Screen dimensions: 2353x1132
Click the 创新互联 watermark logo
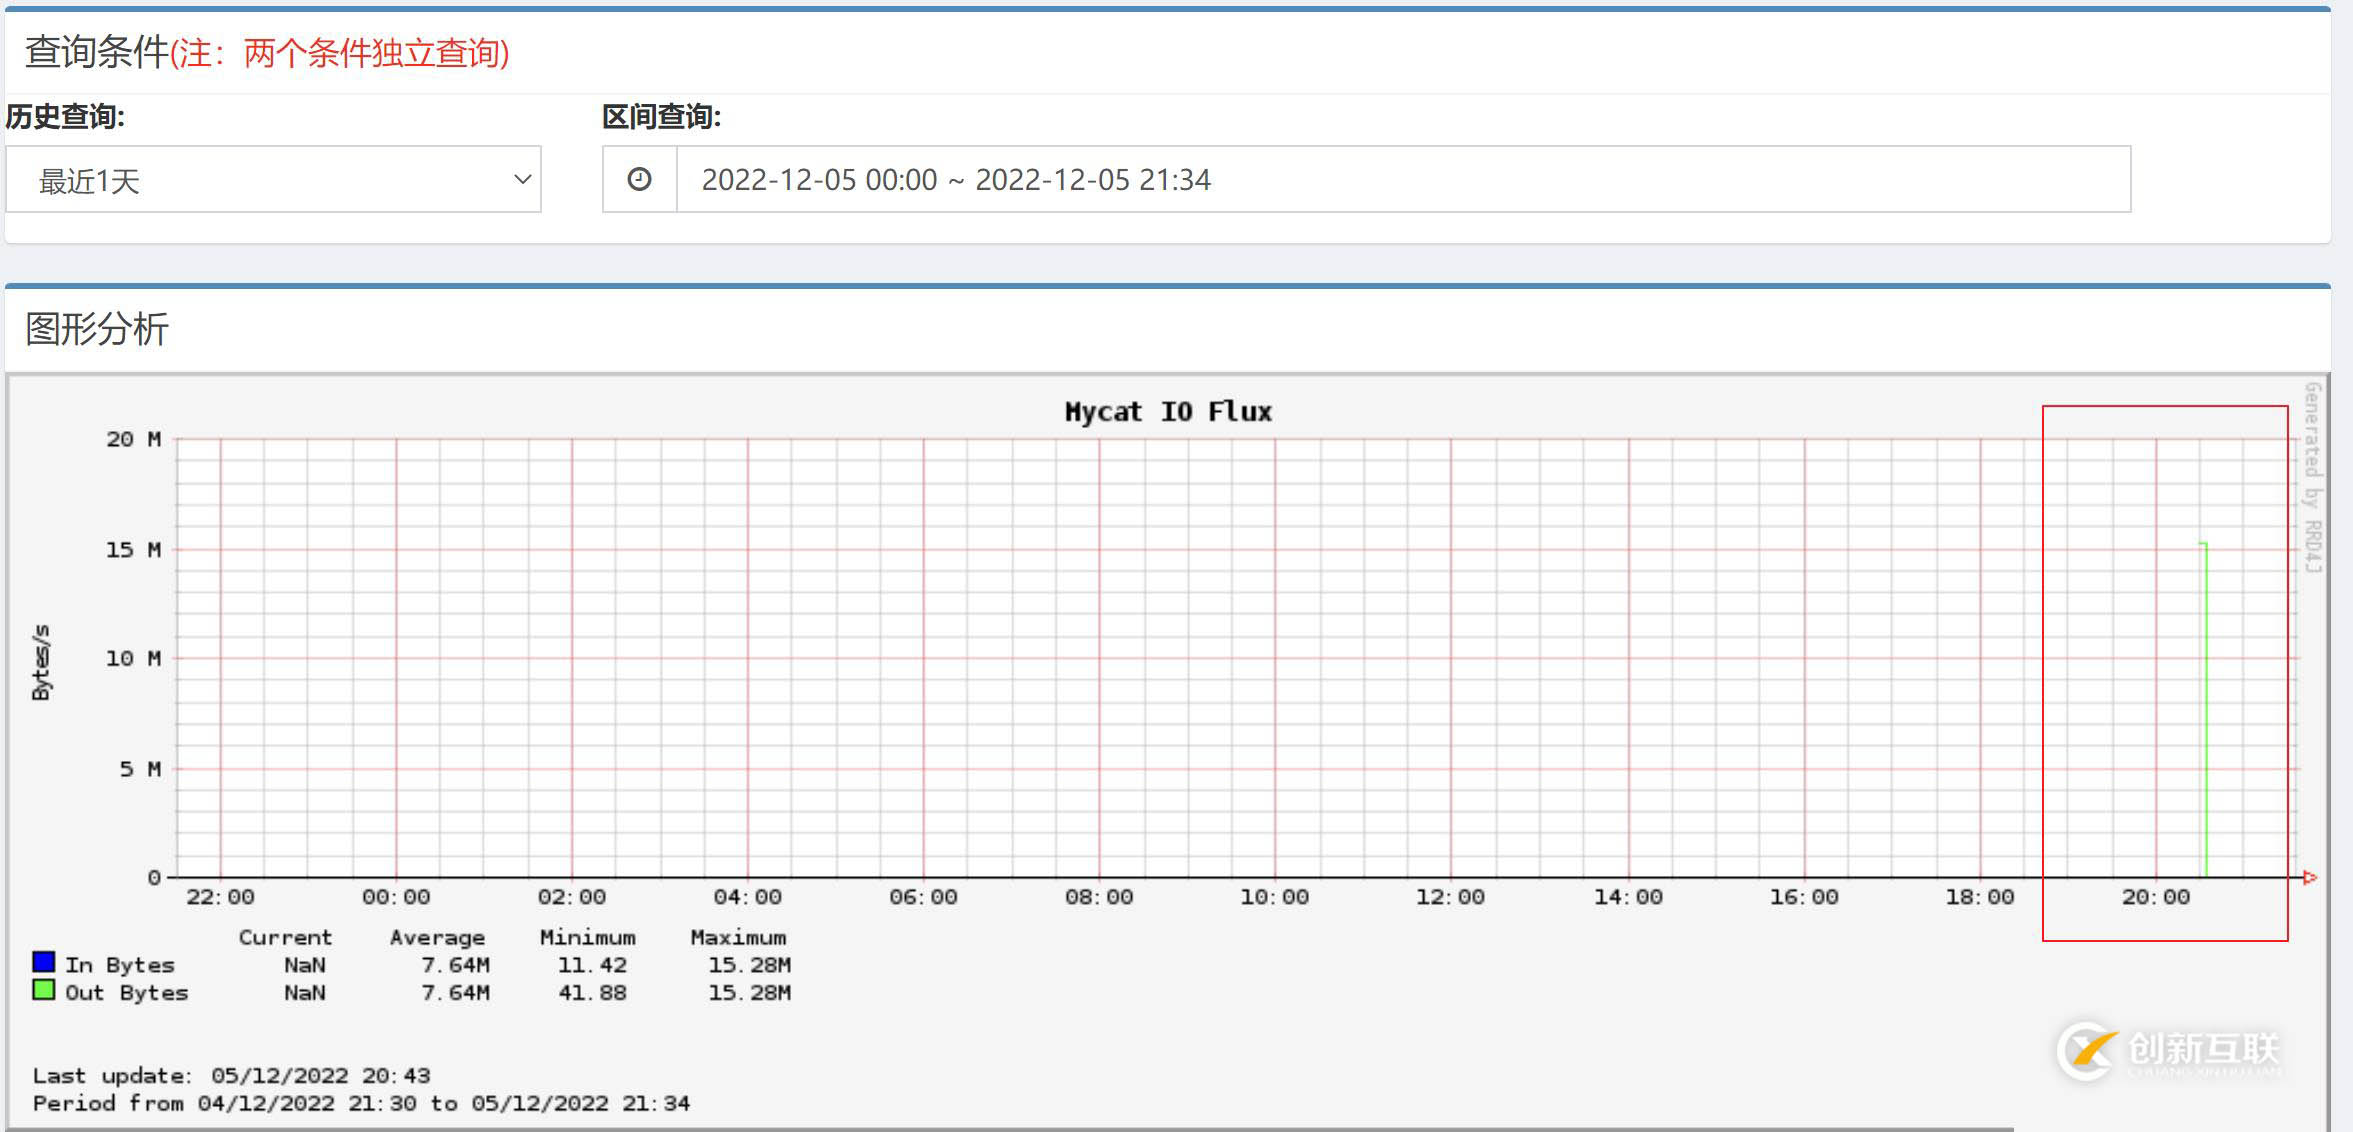[x=2170, y=1050]
